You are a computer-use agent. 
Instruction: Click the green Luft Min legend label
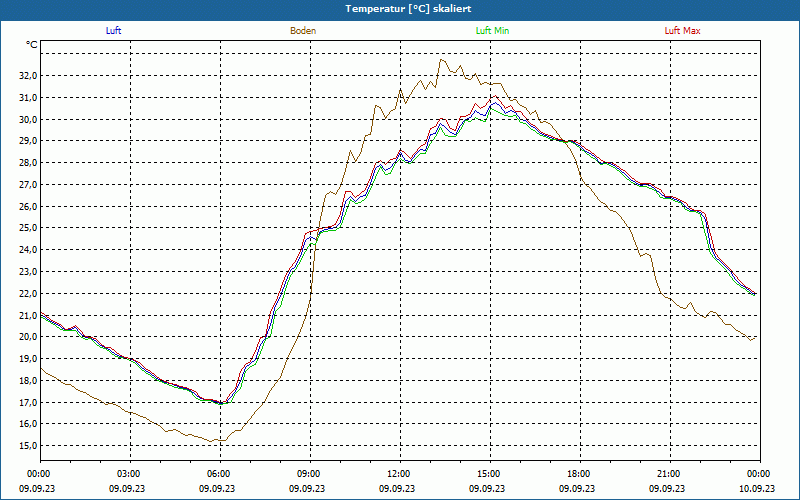tap(492, 31)
